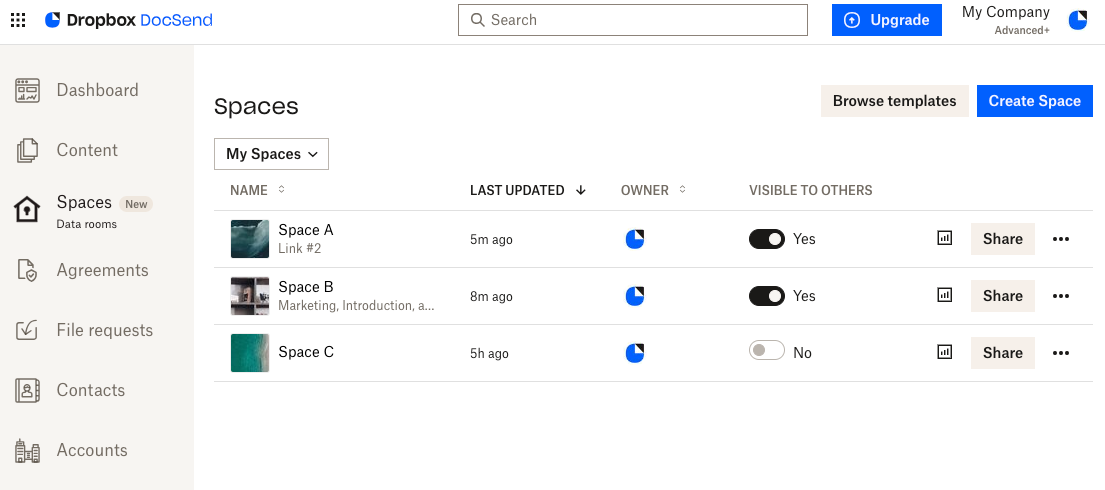This screenshot has width=1105, height=490.
Task: Open the three-dot menu for Space B
Action: pos(1061,296)
